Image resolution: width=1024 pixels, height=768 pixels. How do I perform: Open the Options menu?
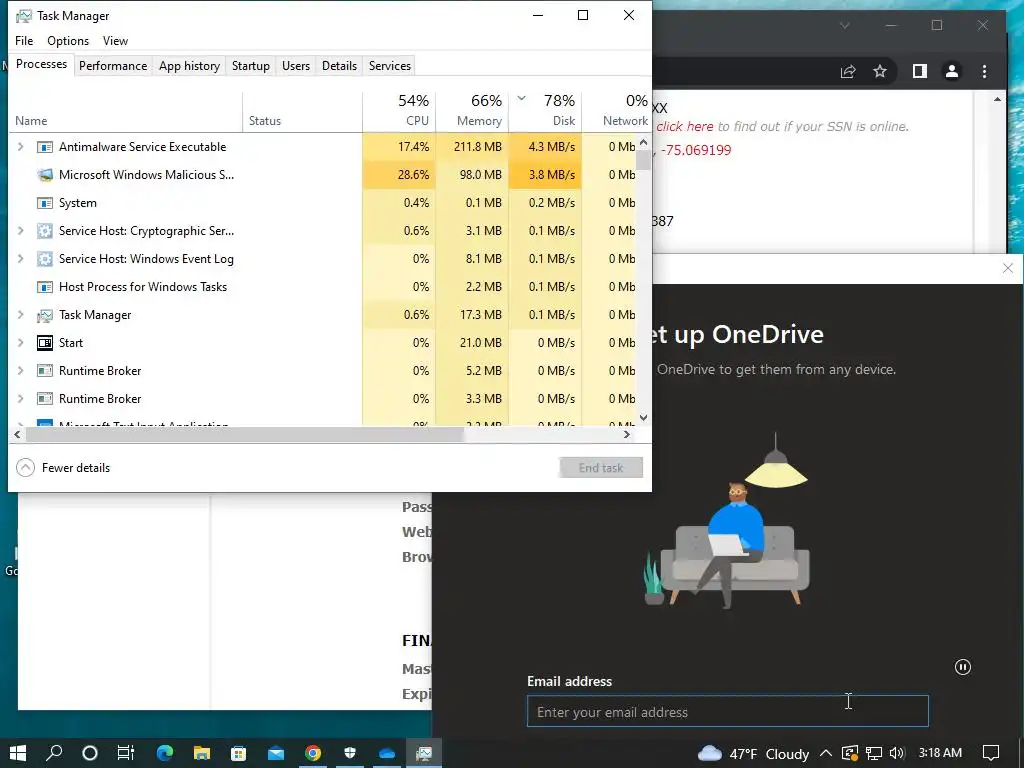coord(68,40)
